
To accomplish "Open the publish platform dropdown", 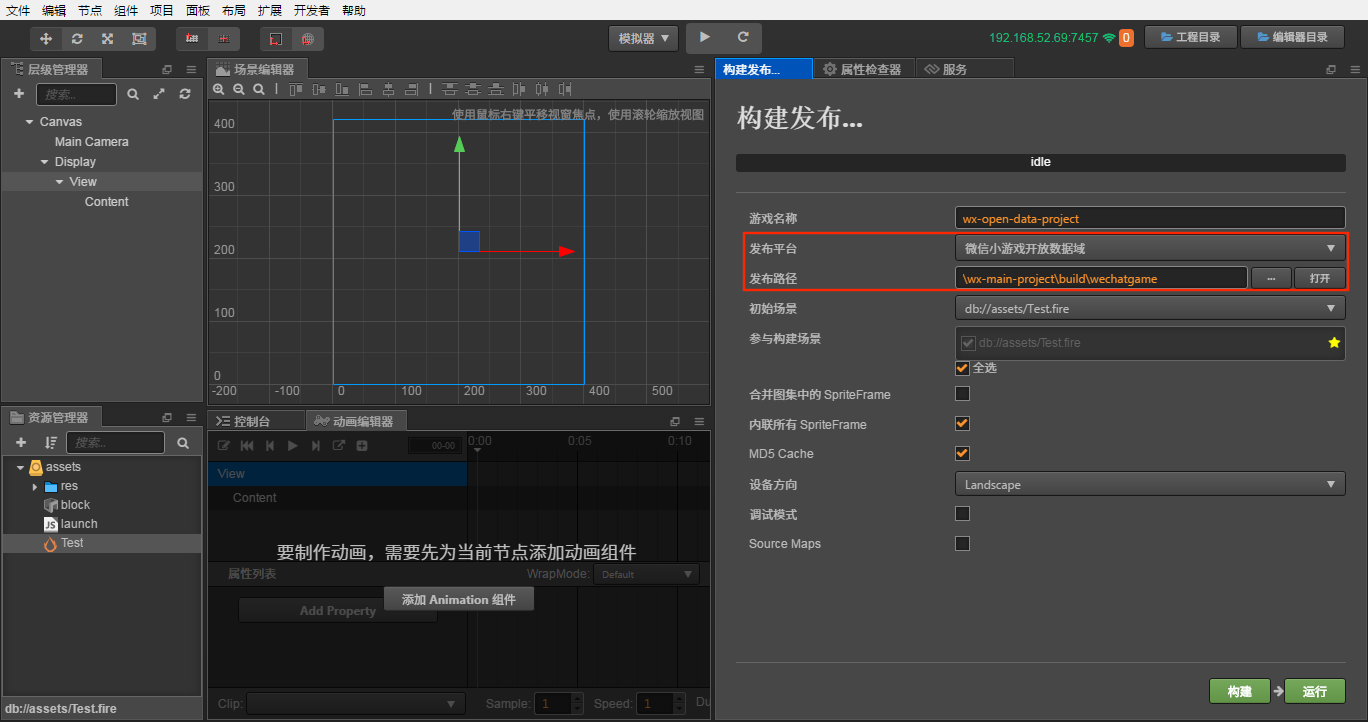I will click(1150, 248).
